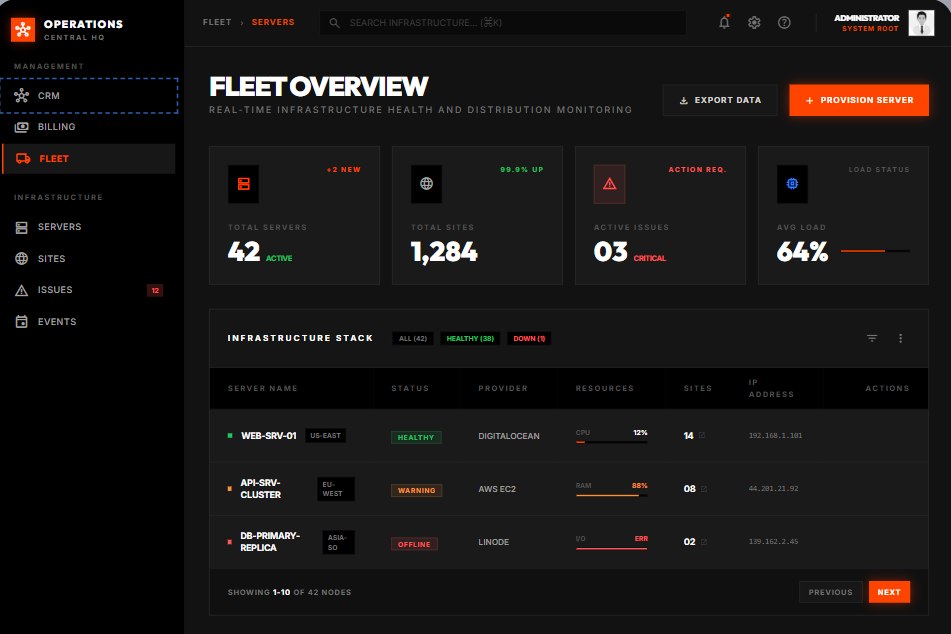Click IP address 44.201.21.92
Screen dimensions: 951x634
pos(773,488)
